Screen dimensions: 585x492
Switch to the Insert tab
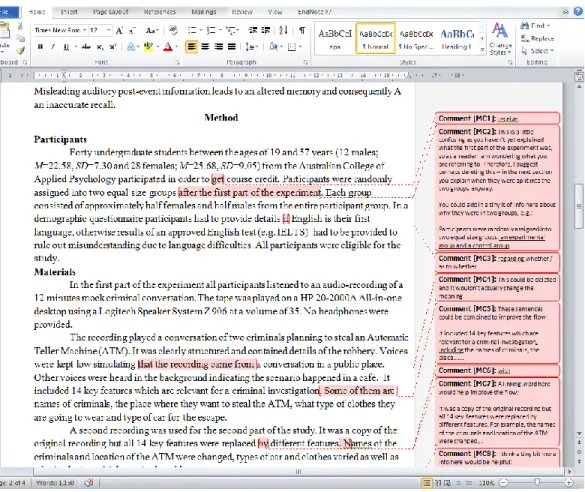[x=69, y=12]
